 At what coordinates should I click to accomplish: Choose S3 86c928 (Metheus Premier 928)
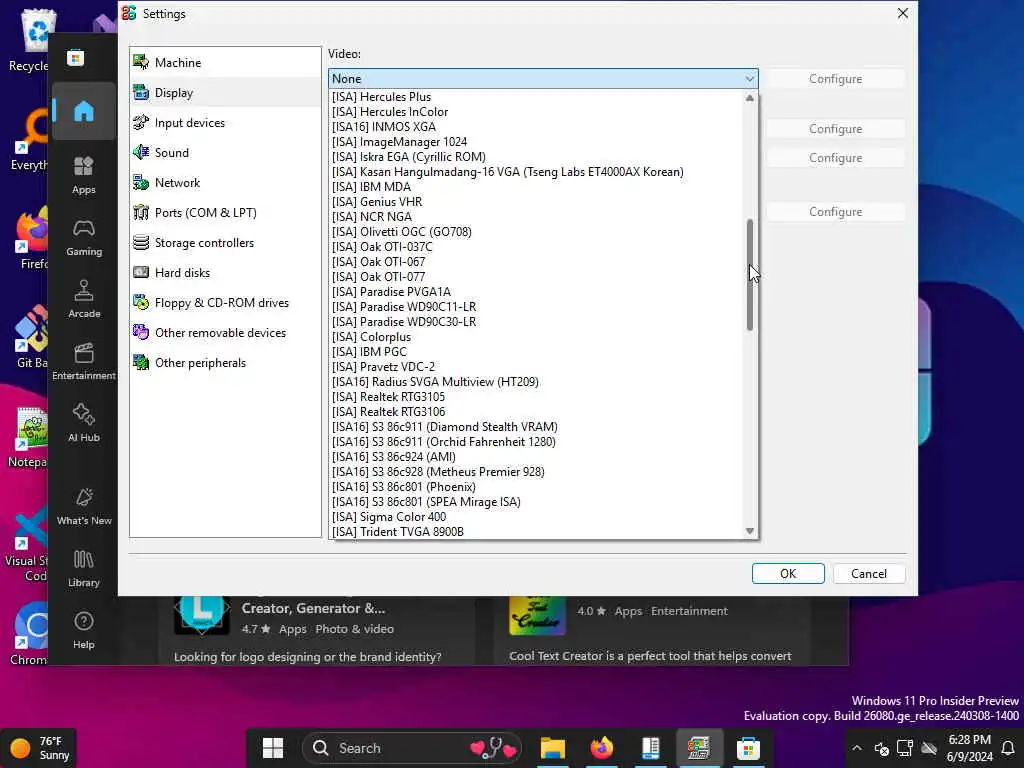pos(536,472)
